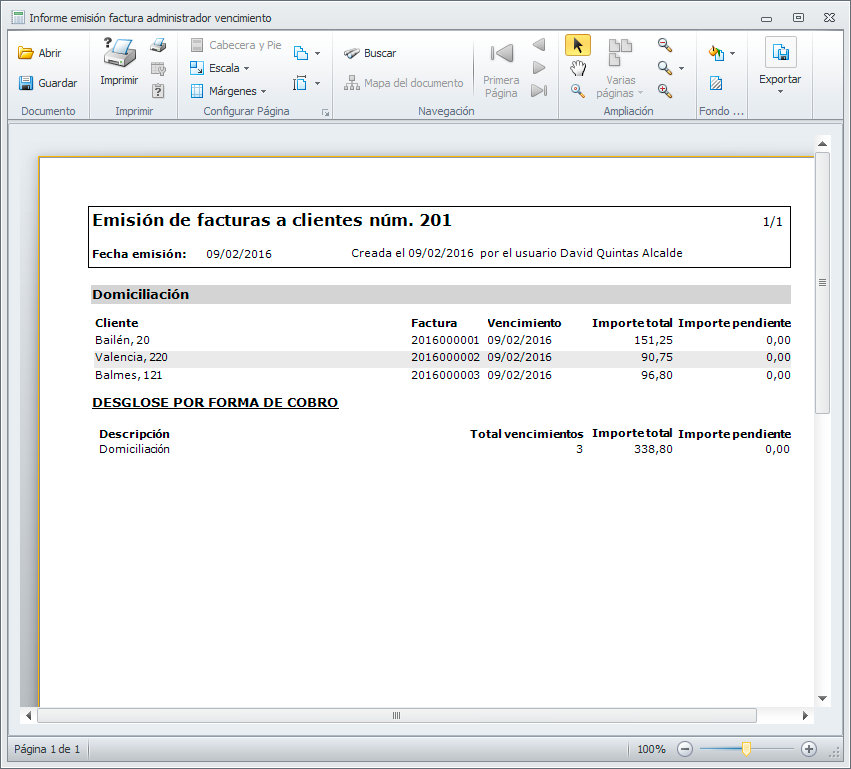Expand Configurar Página dialog launcher
Screen dimensions: 851x769
coord(325,113)
